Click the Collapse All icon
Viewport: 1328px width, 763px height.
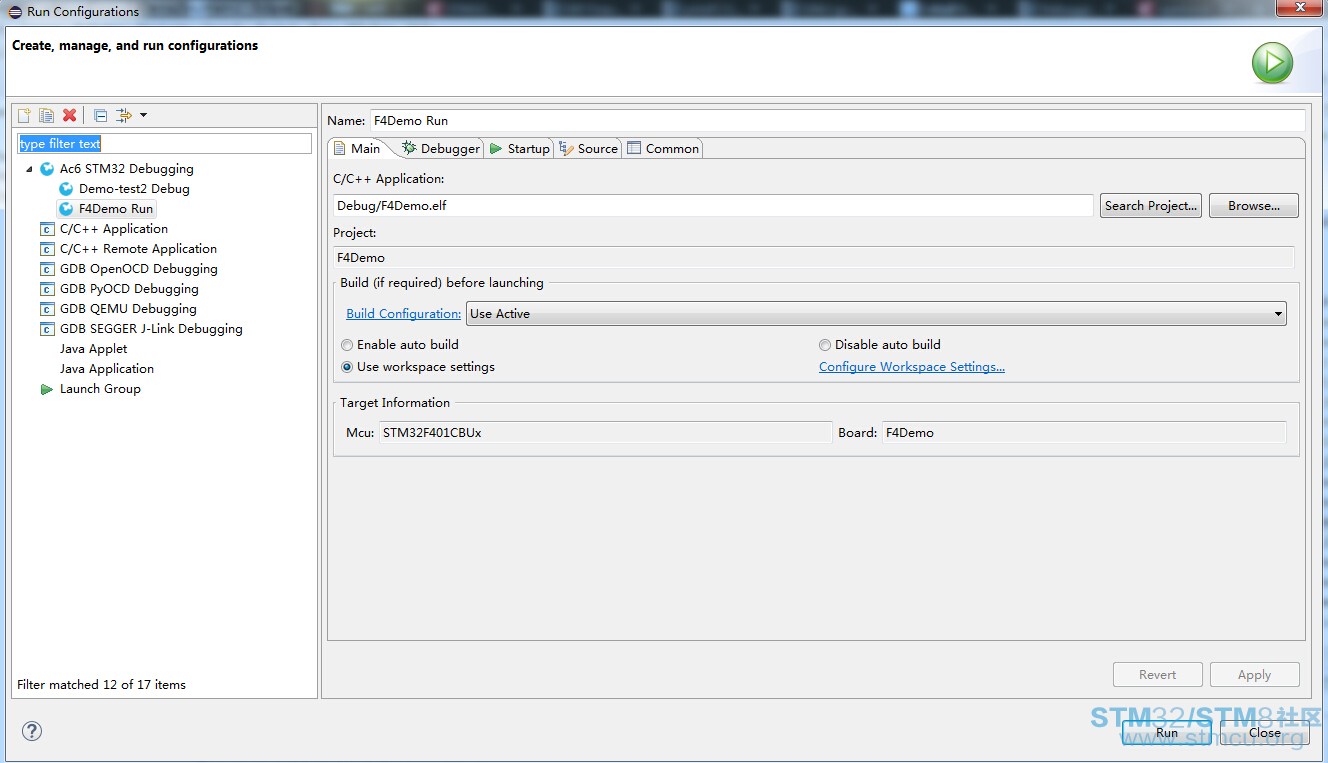101,115
